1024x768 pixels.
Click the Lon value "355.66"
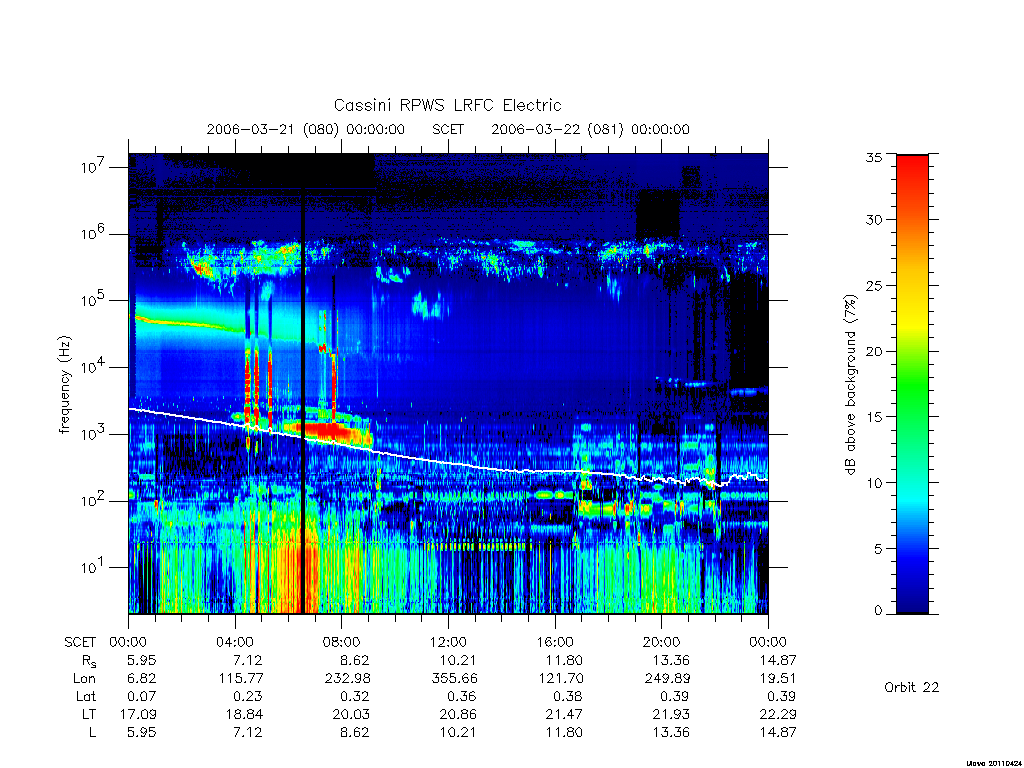point(454,679)
